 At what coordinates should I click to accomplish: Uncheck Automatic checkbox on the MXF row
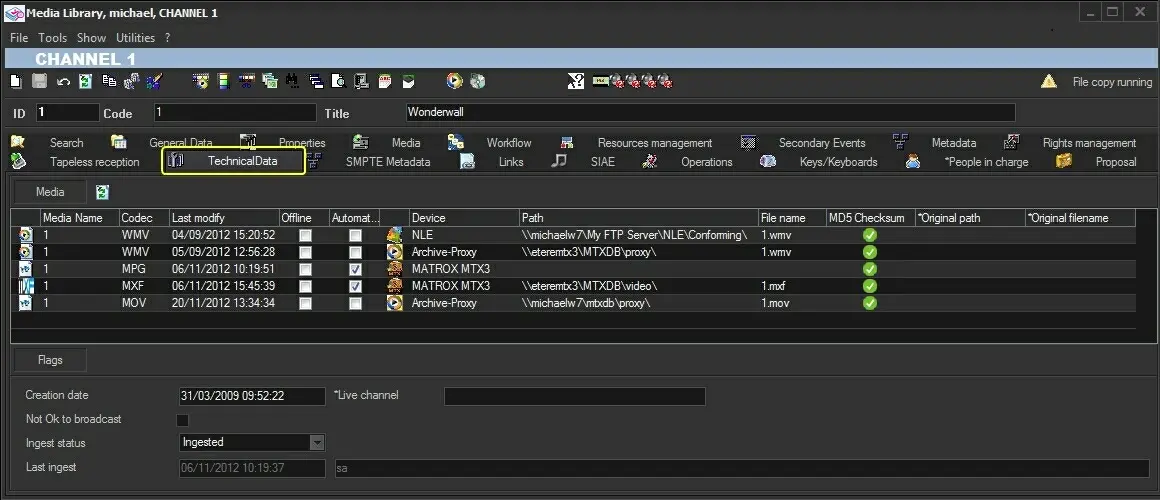(355, 286)
